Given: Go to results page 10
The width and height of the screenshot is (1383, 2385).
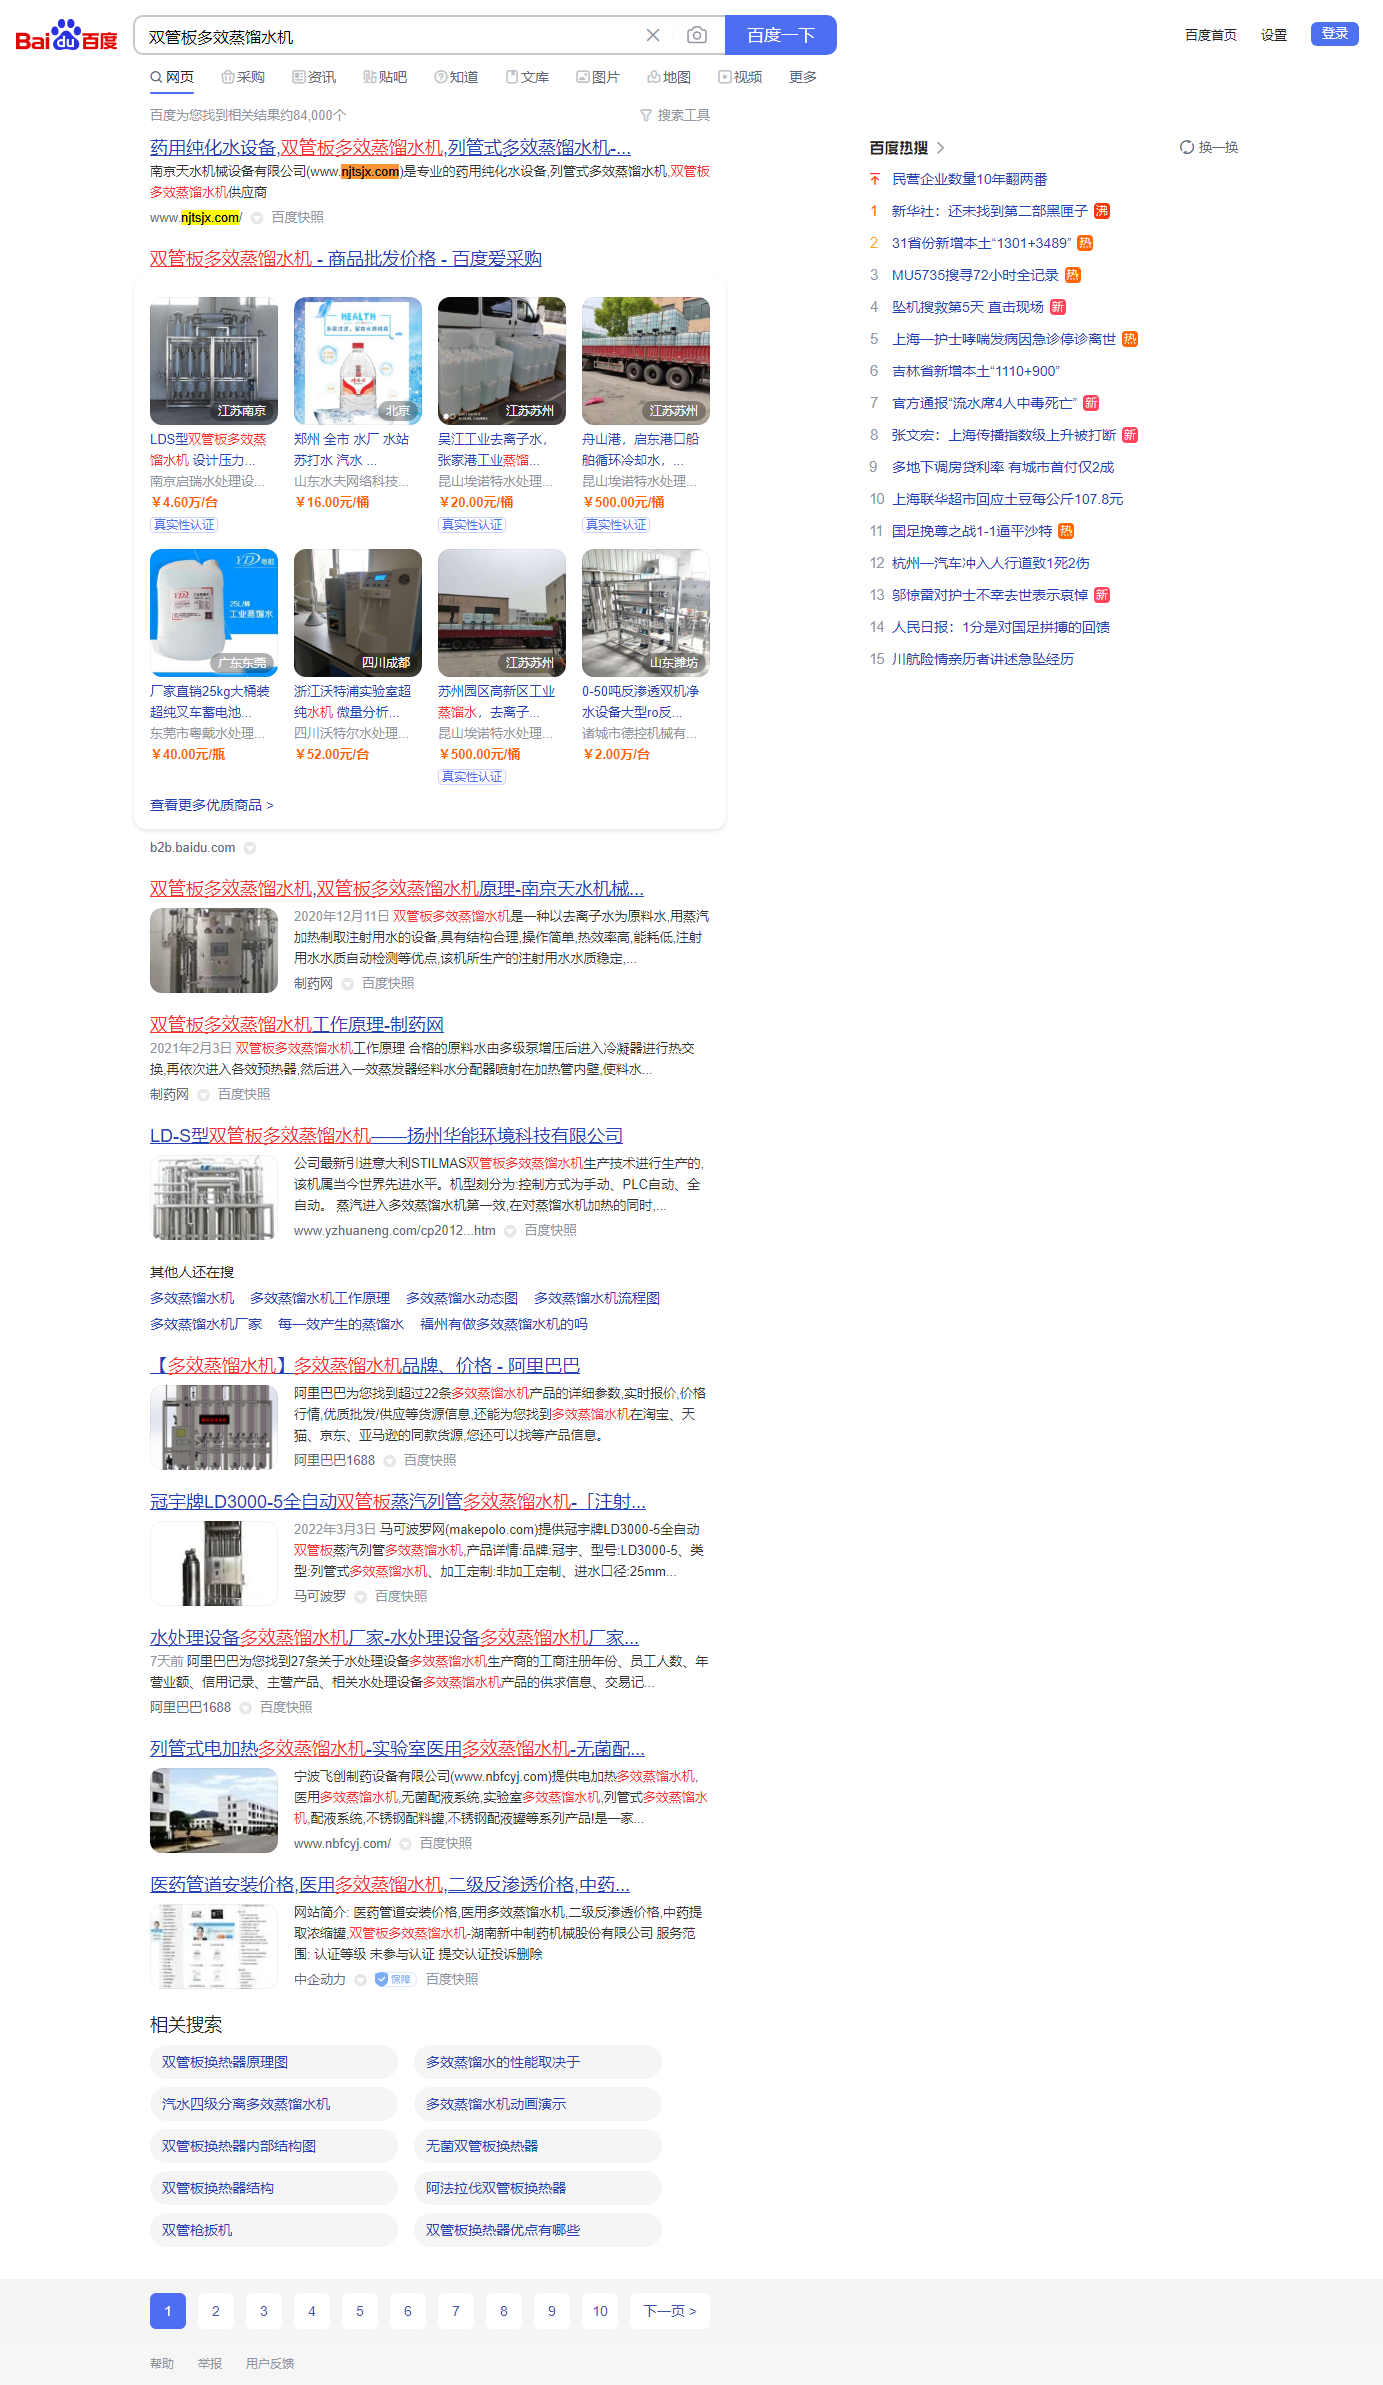Looking at the screenshot, I should pos(600,2311).
